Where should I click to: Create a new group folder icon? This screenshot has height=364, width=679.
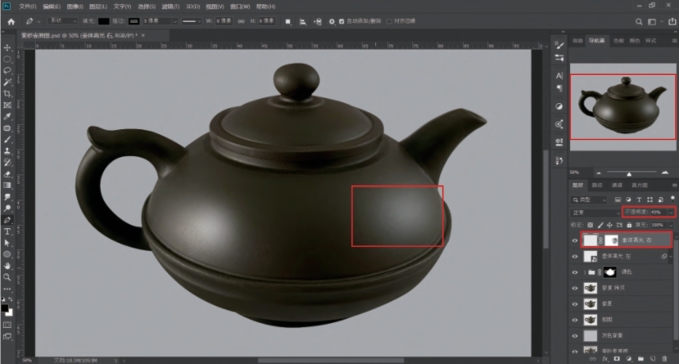tap(640, 359)
